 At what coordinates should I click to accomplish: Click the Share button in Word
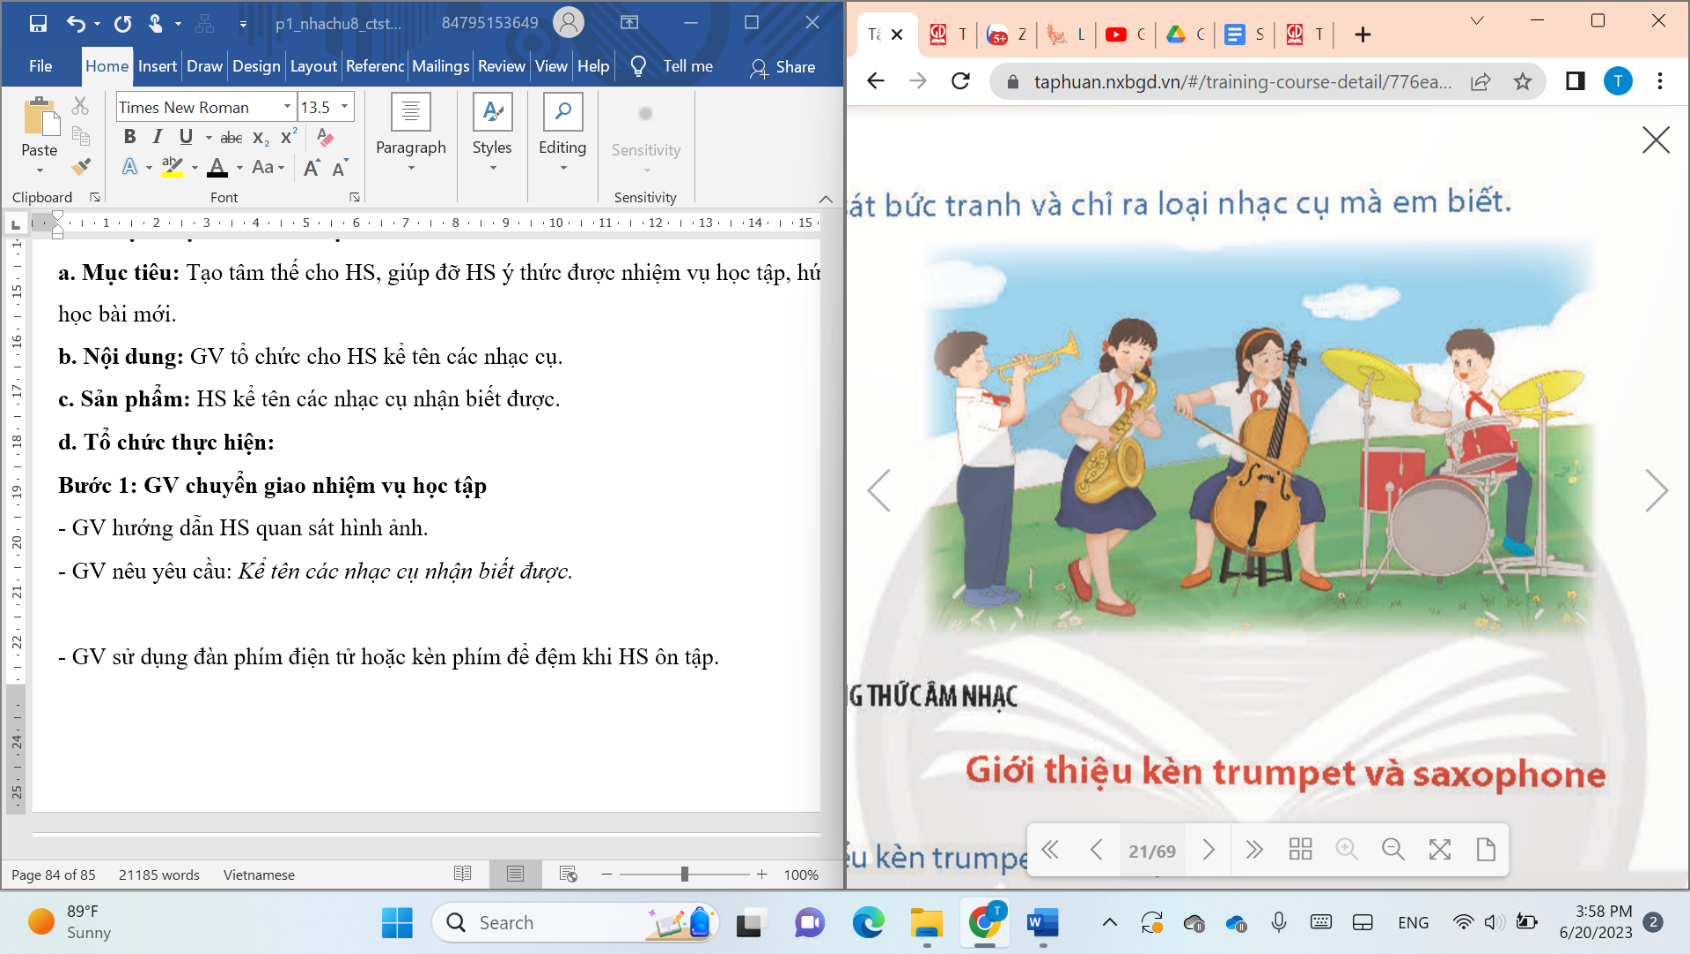tap(783, 67)
